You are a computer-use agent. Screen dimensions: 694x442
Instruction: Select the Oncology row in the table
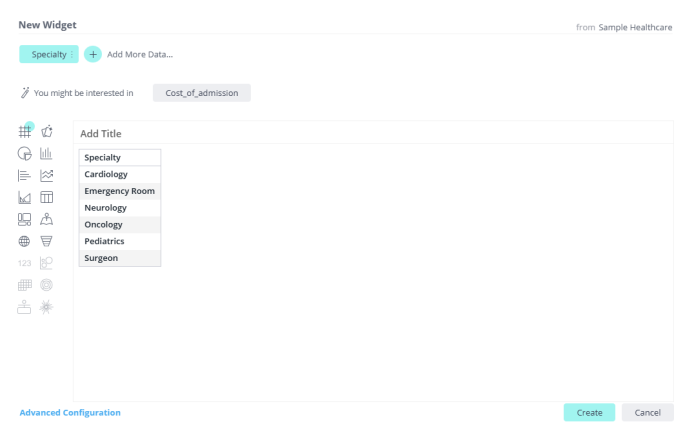(x=119, y=225)
